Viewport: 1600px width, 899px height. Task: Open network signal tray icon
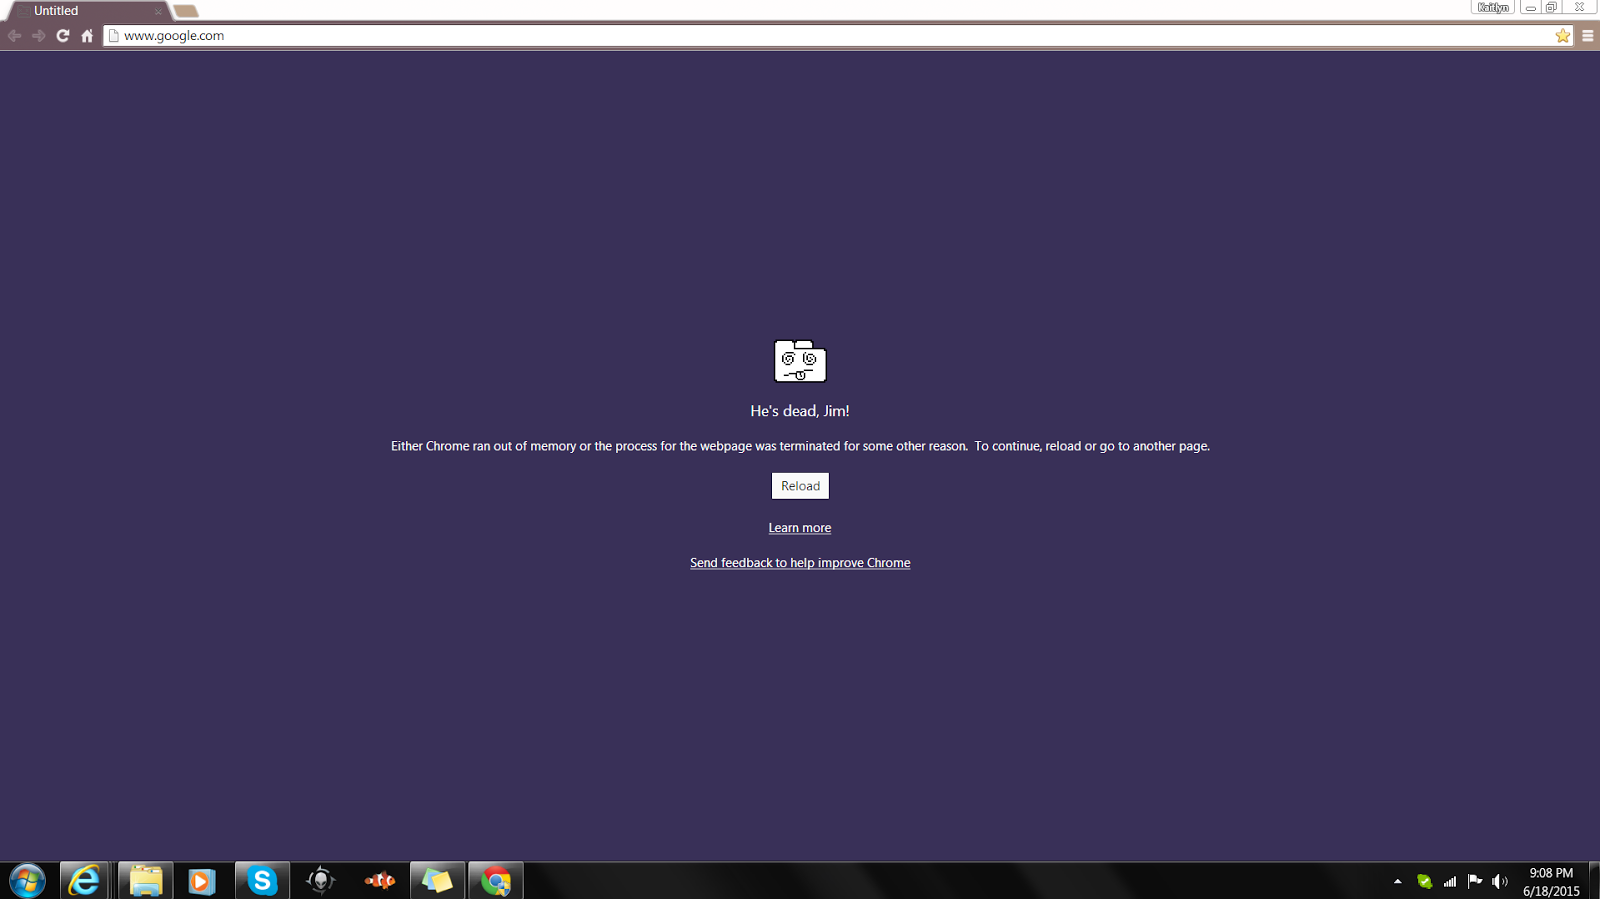(1449, 881)
